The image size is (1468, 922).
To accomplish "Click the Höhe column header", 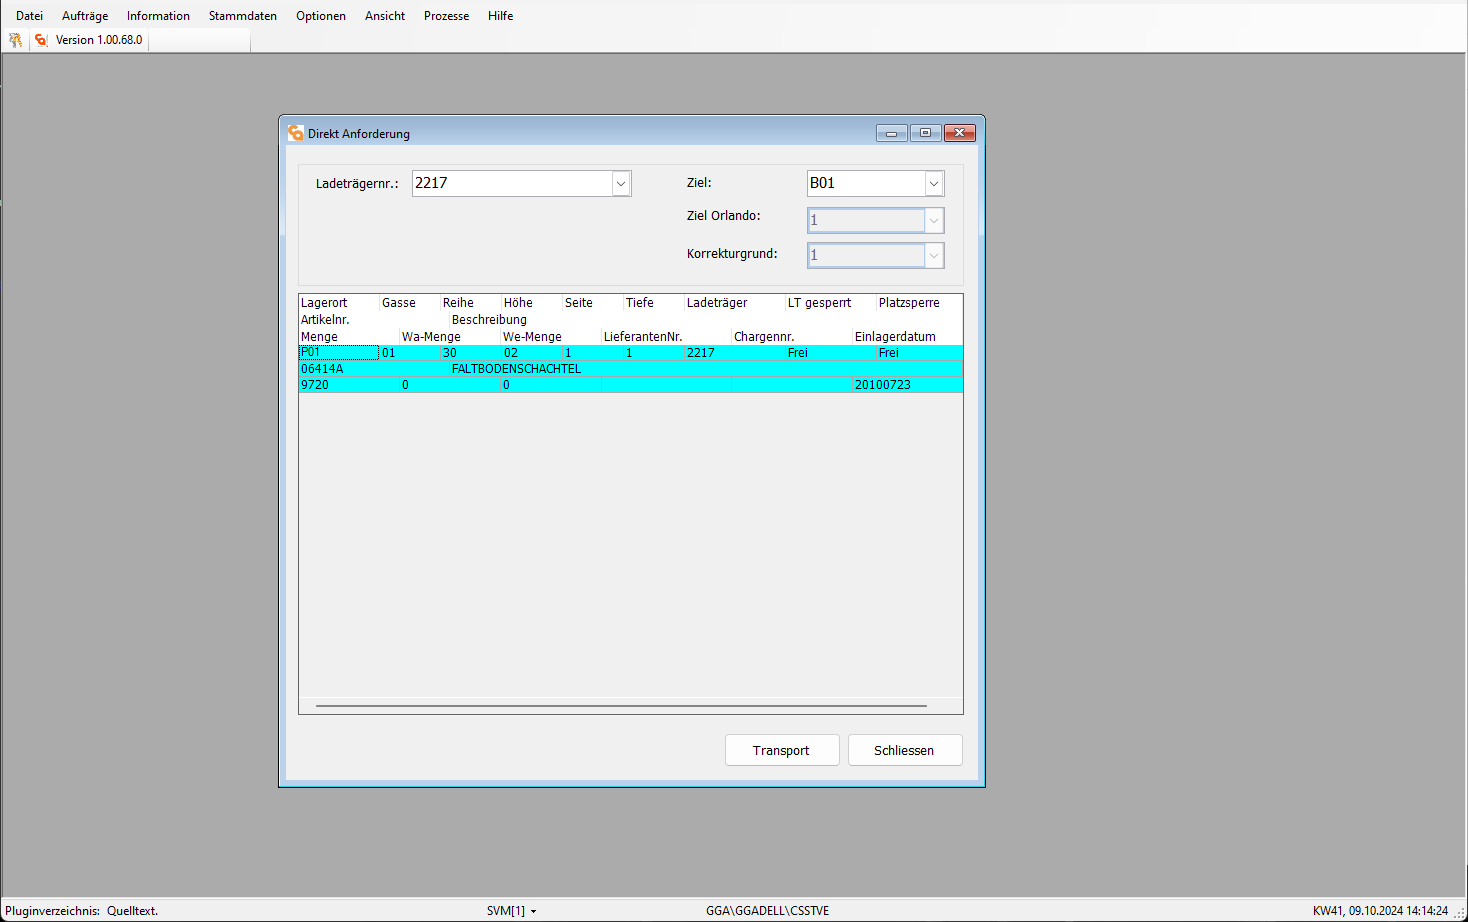I will coord(518,303).
